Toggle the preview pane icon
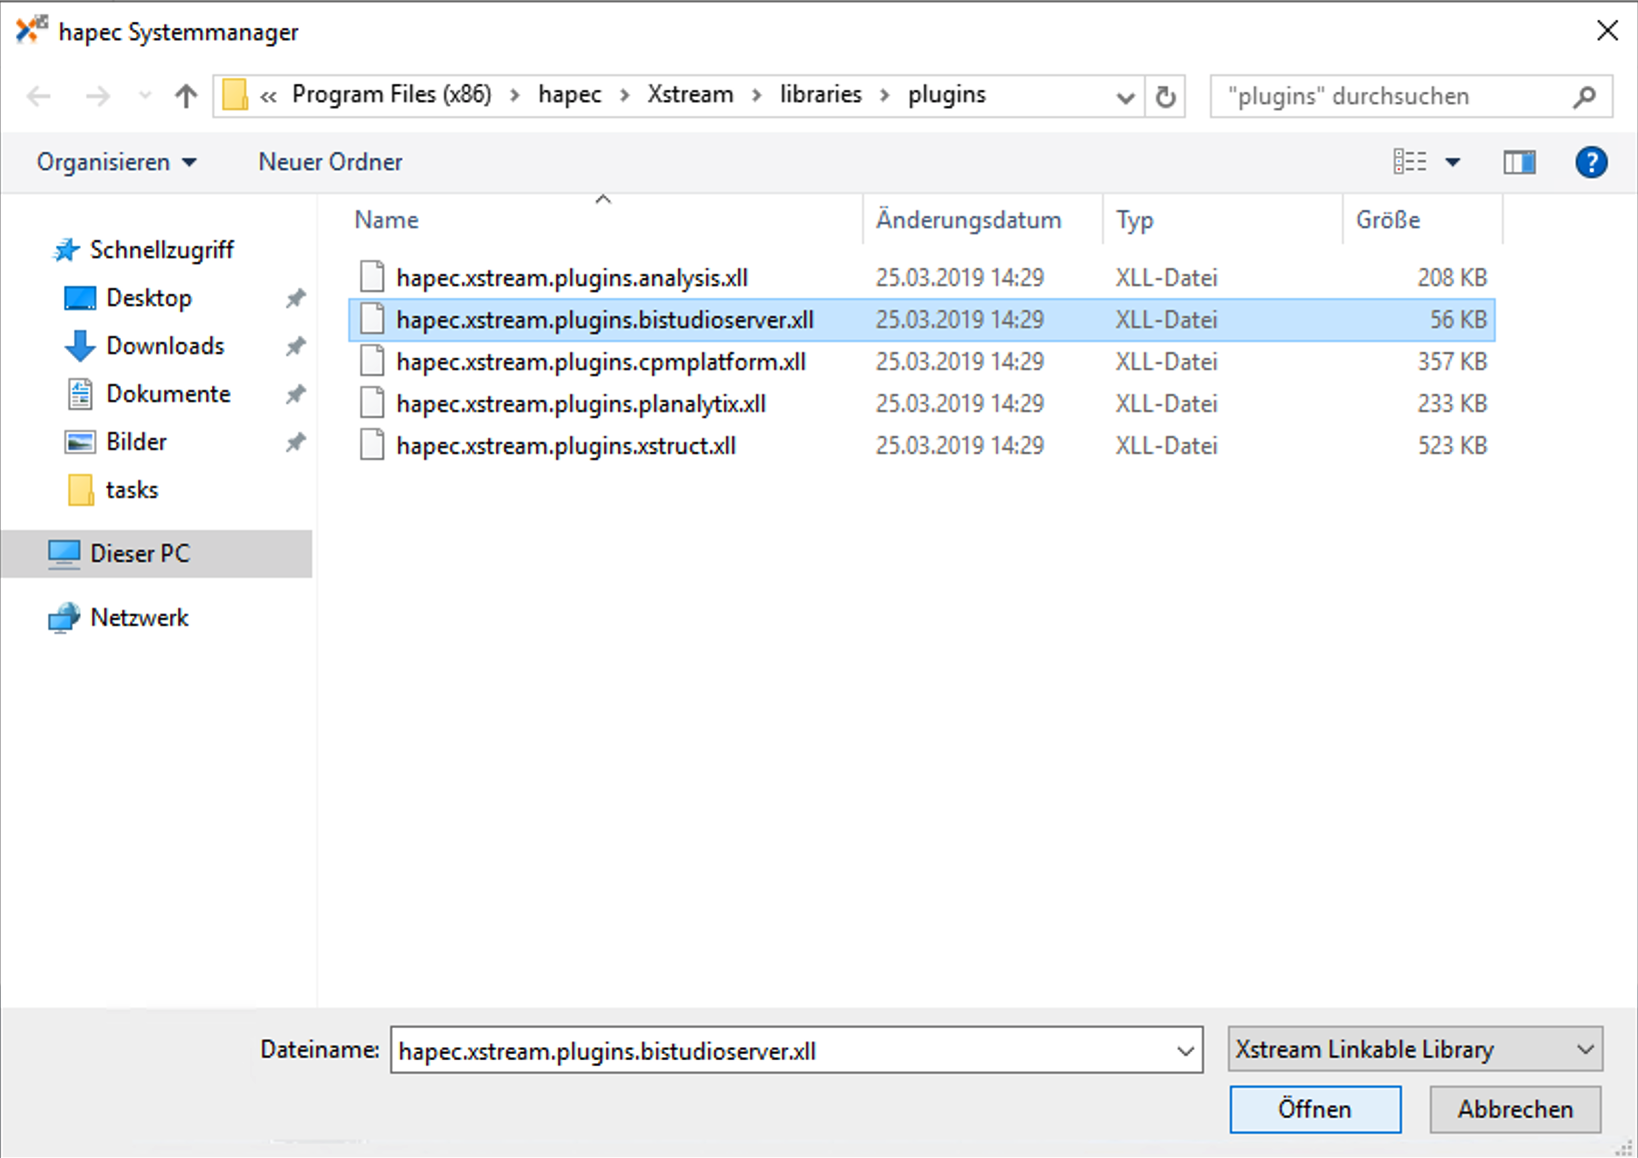 pos(1519,162)
